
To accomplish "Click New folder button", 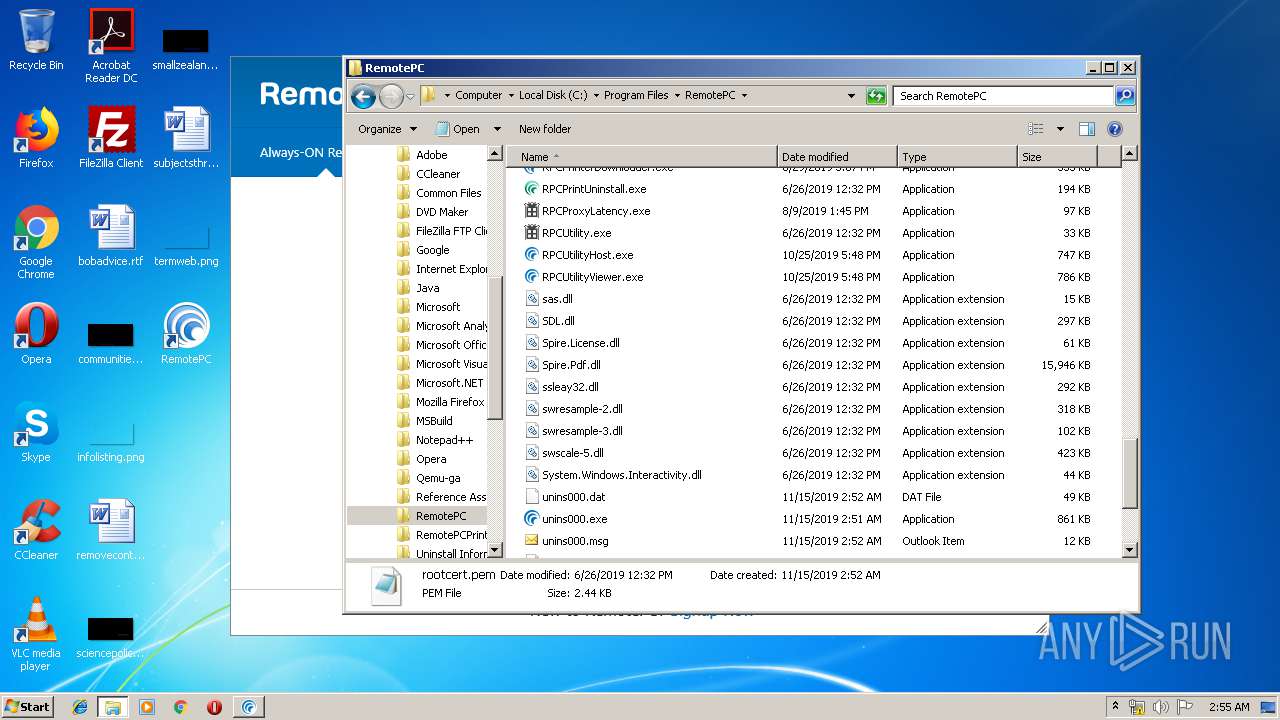I will click(545, 129).
